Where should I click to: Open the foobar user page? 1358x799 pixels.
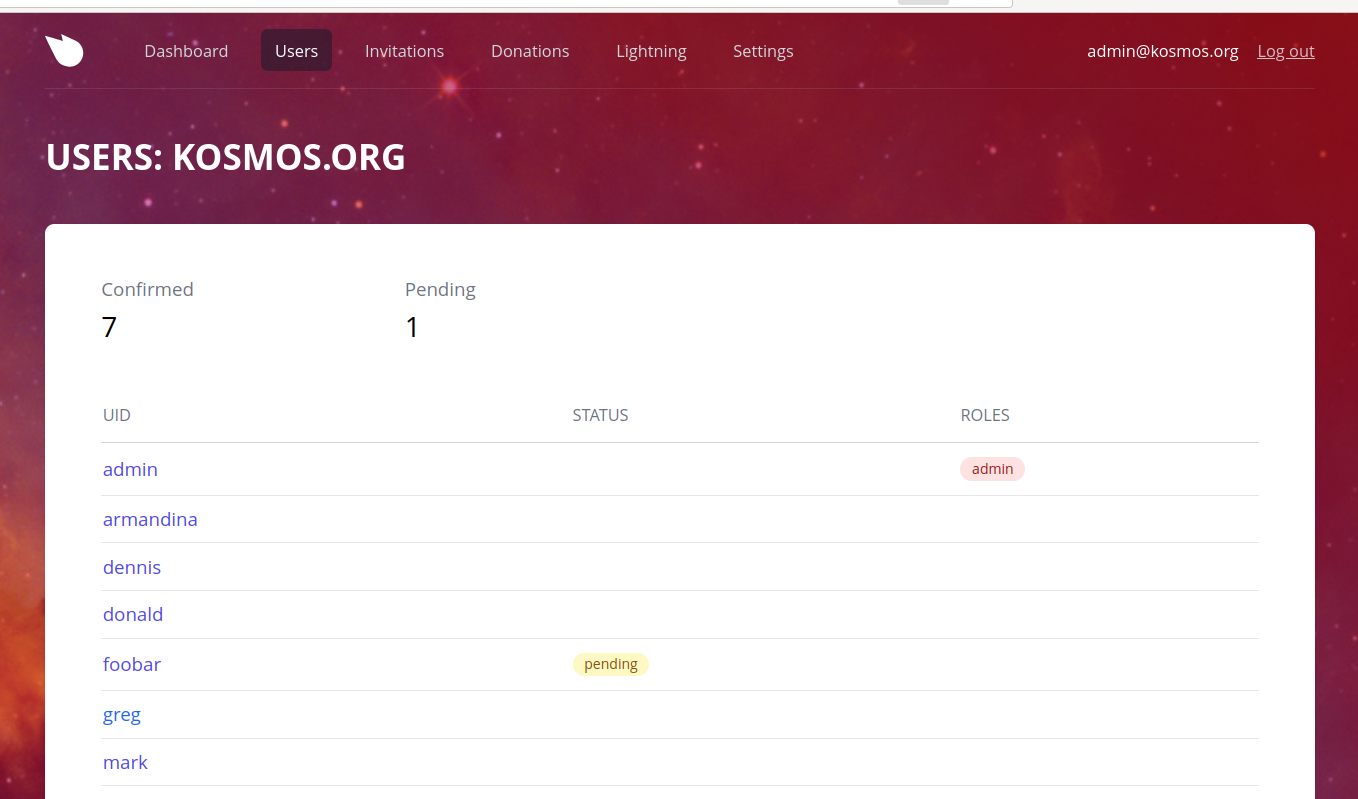click(132, 664)
